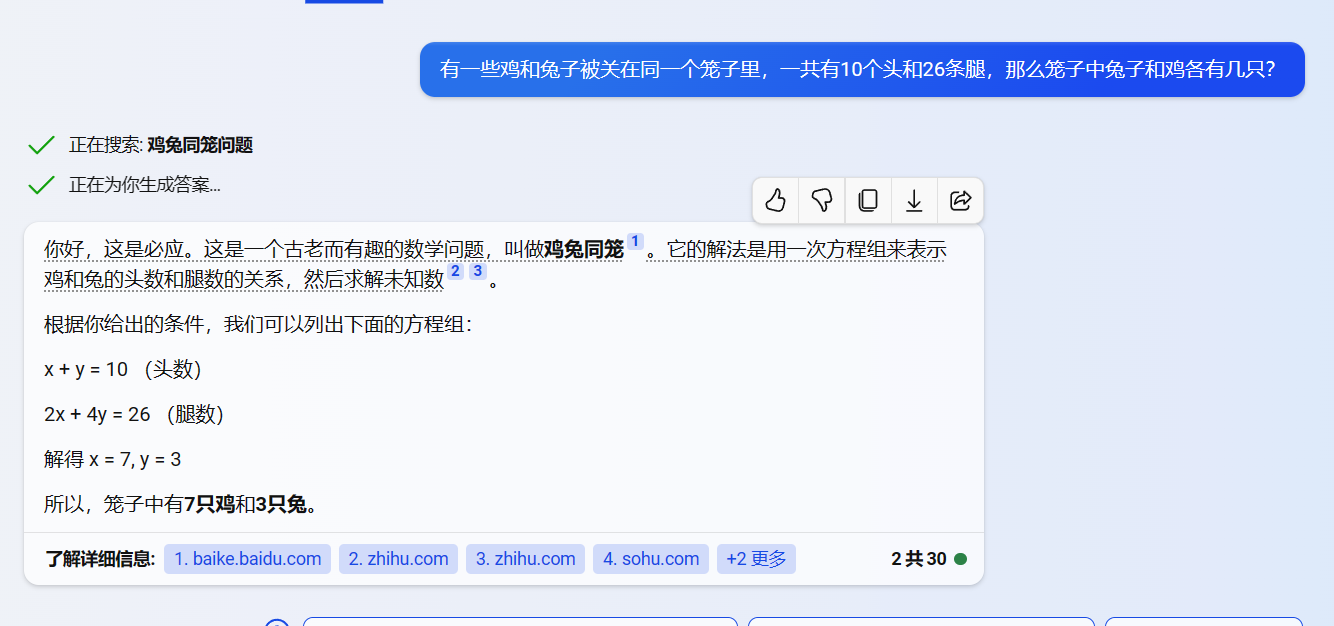
Task: Click the search query text 鸡兔同笼问题
Action: pos(200,146)
